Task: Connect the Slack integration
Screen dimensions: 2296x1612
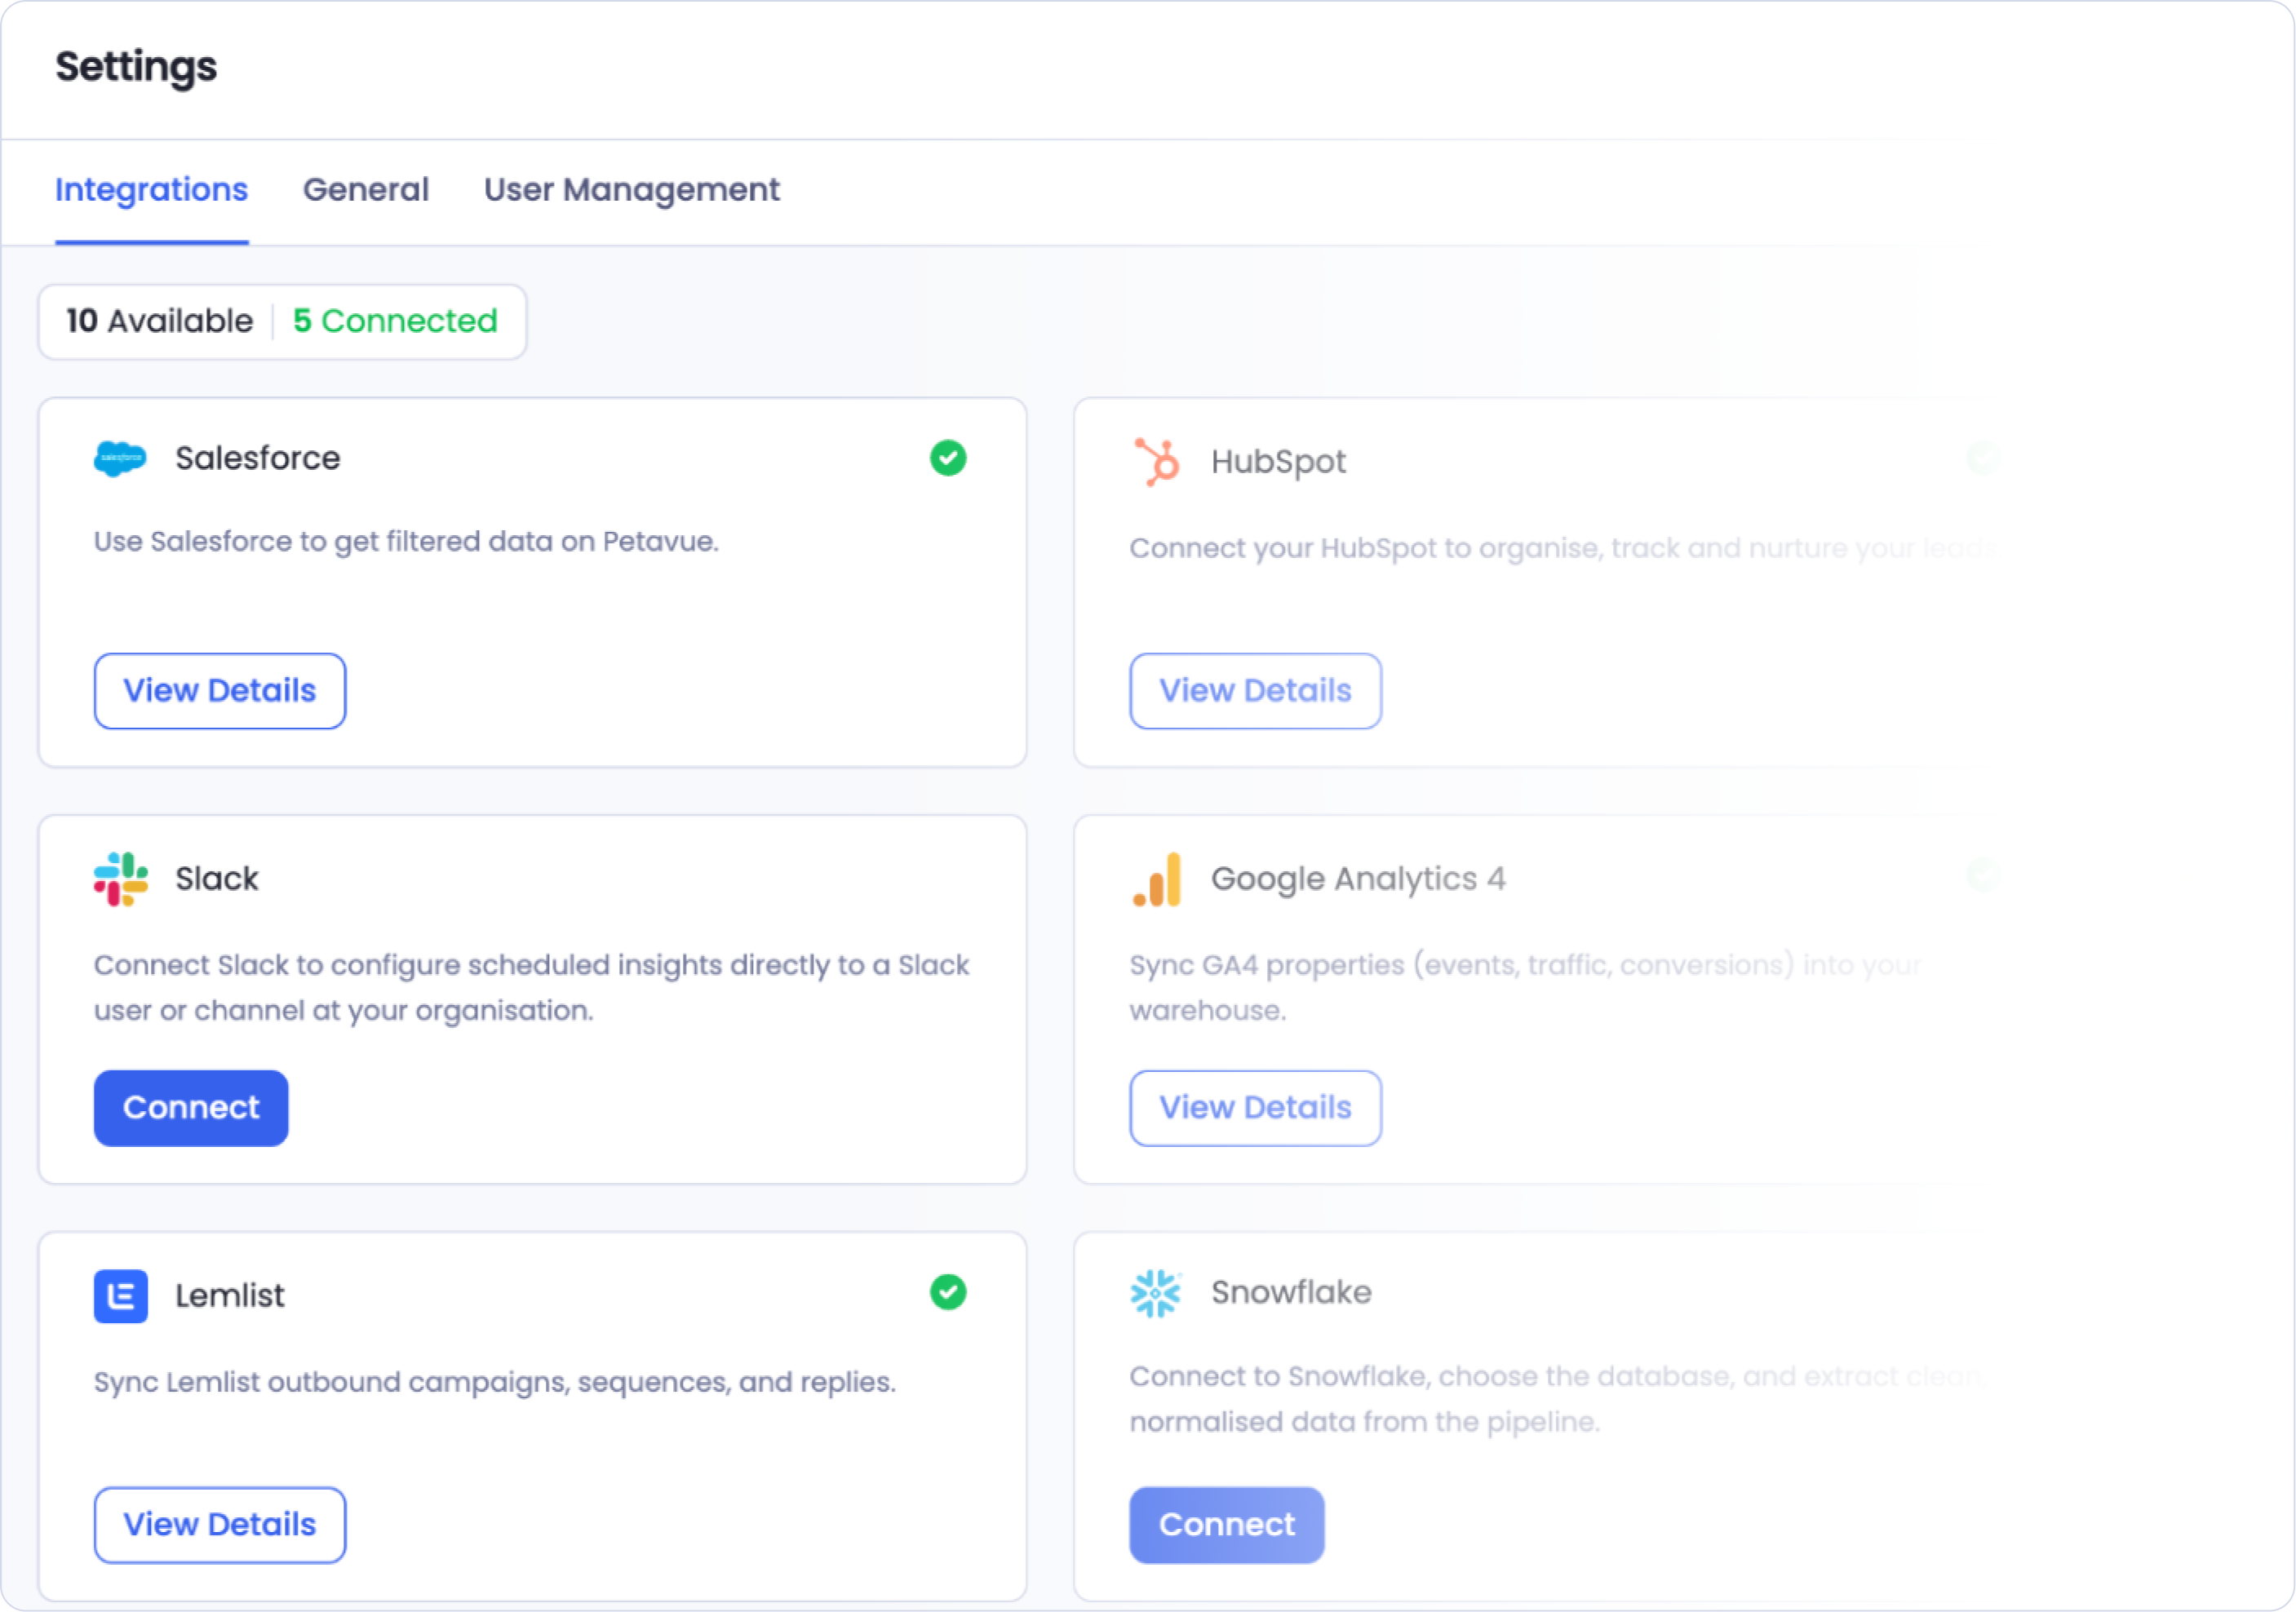Action: pos(191,1108)
